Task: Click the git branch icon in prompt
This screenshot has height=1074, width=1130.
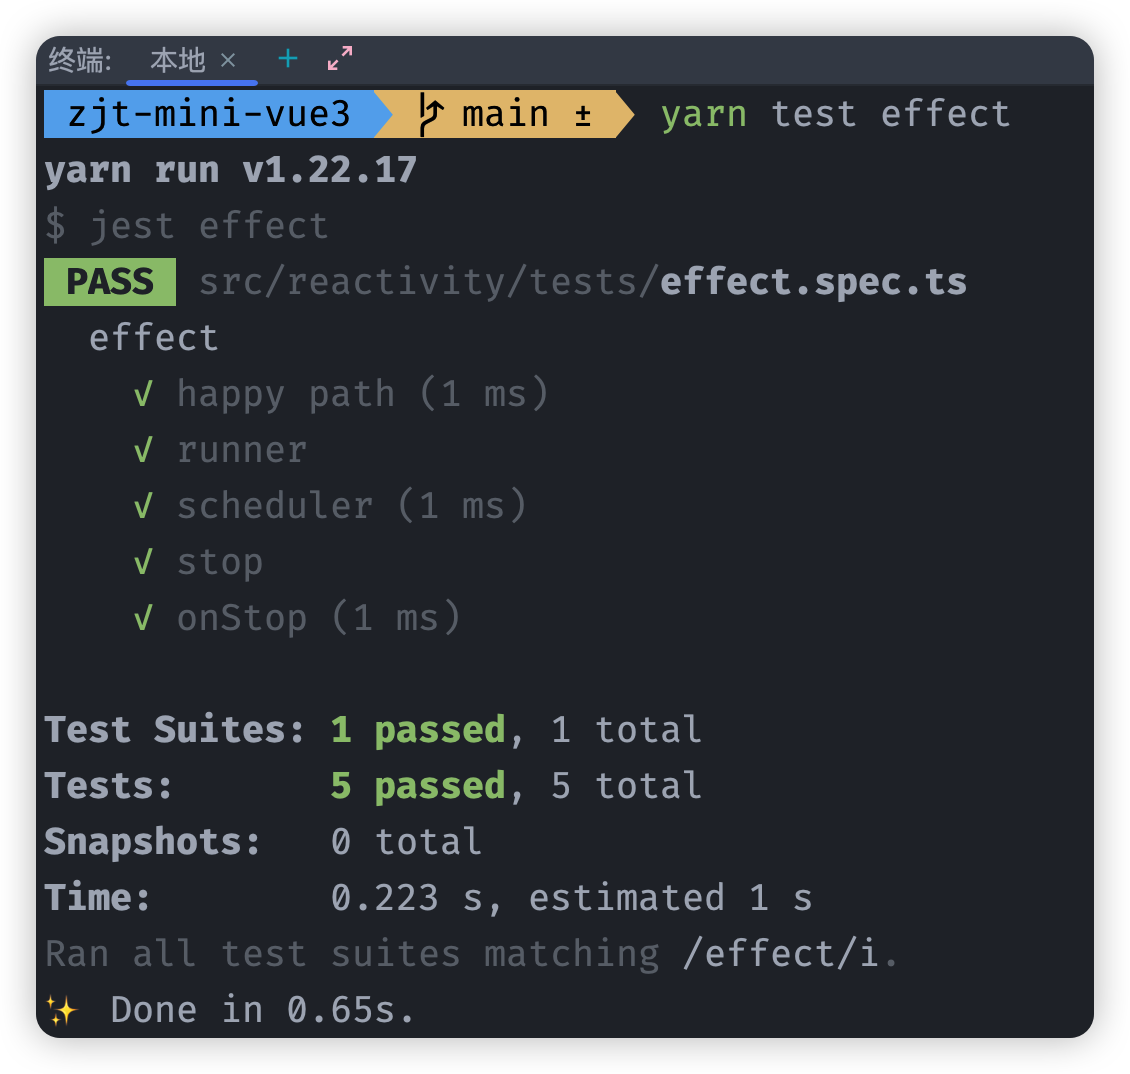Action: coord(431,115)
